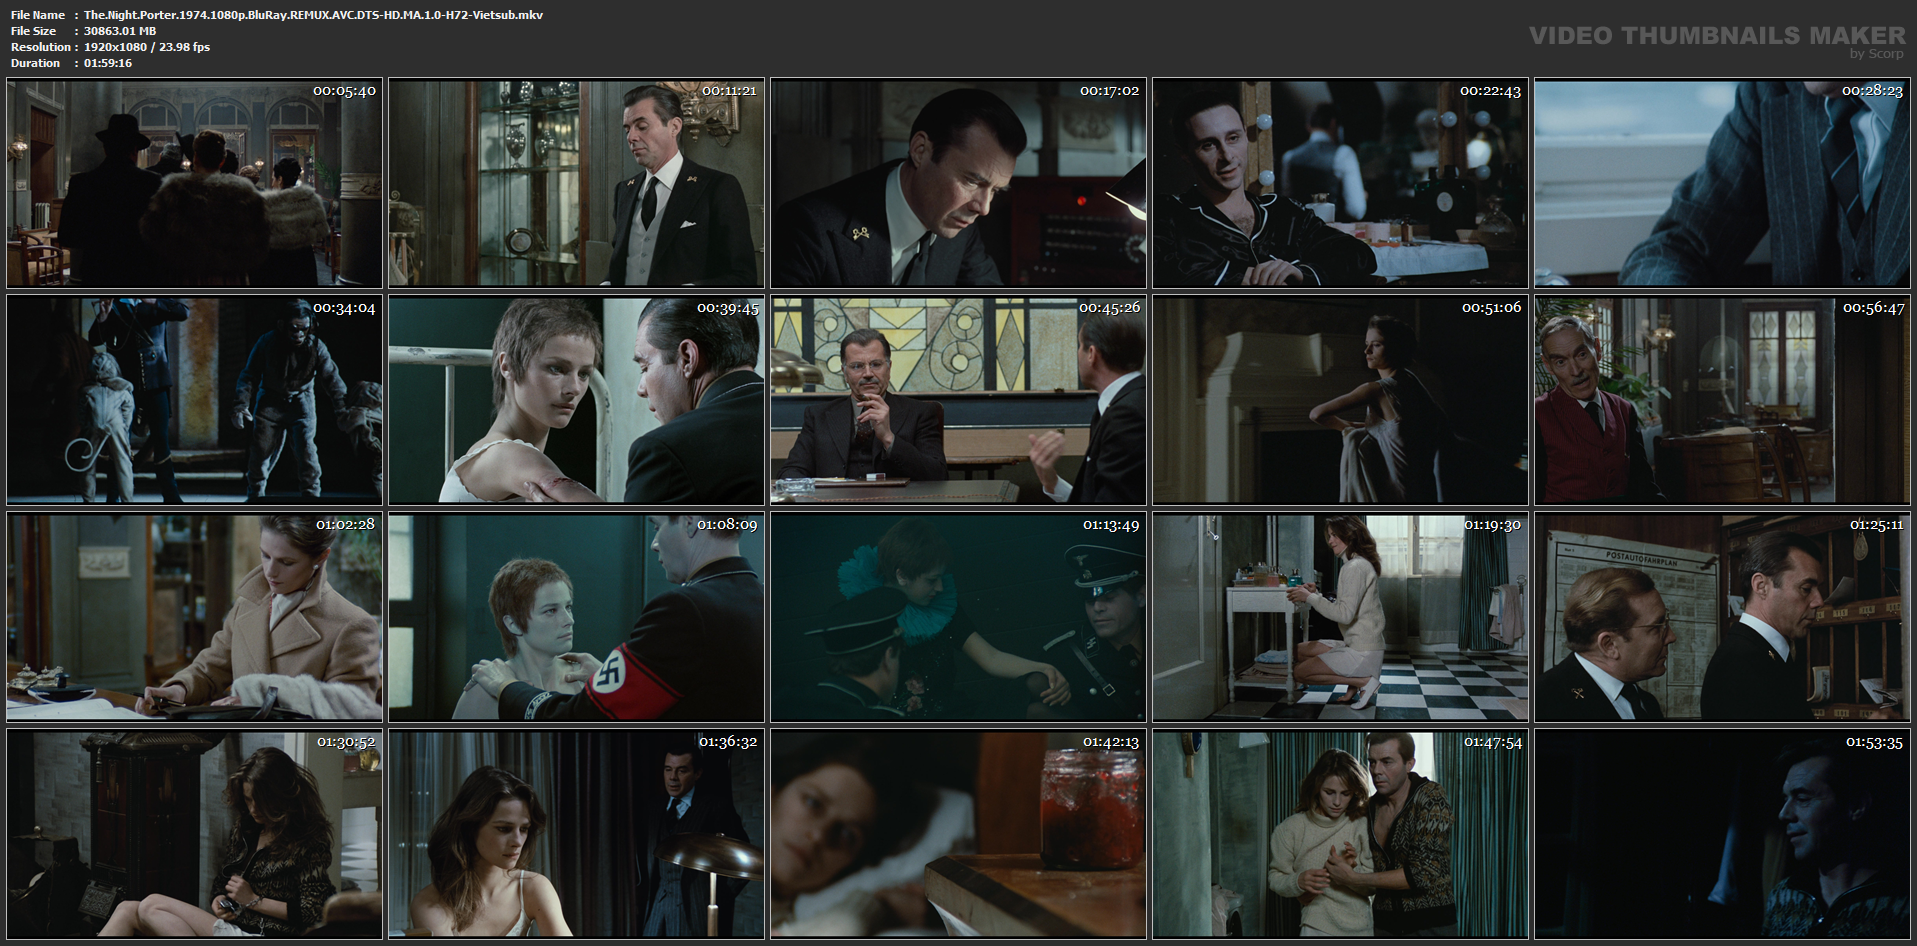Open the thumbnail at 01:19:30
The height and width of the screenshot is (946, 1917).
pos(1340,618)
